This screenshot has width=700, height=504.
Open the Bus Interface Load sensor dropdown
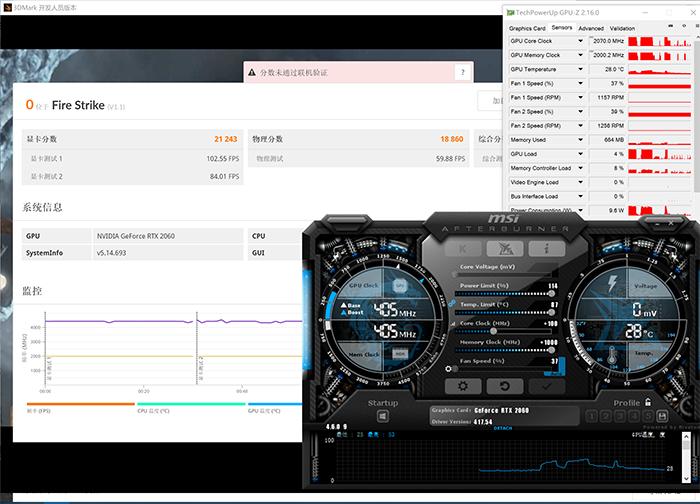(580, 196)
